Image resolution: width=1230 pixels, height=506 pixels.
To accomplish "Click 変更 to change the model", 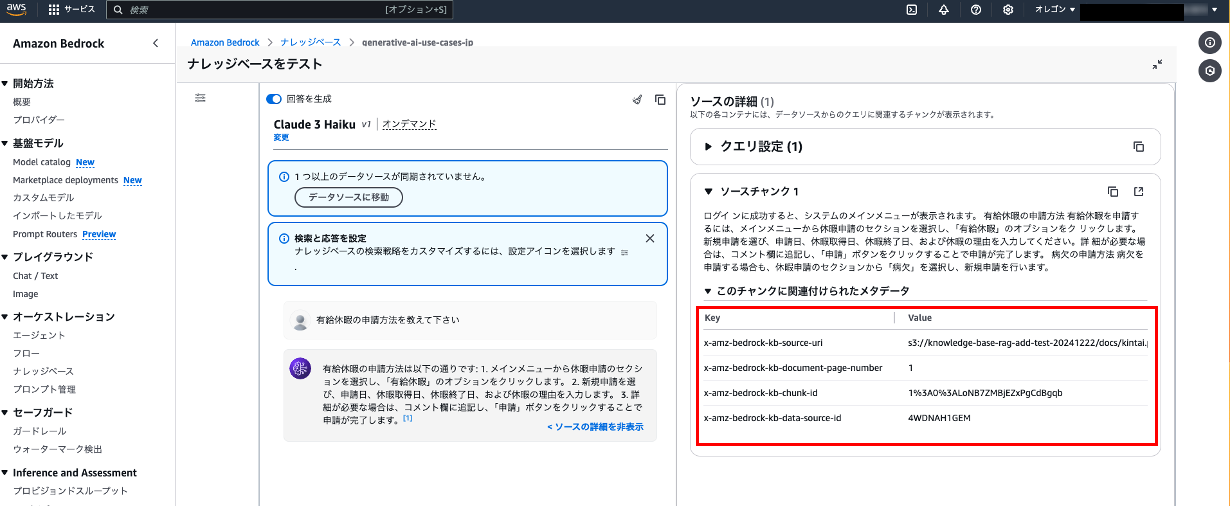I will [281, 136].
